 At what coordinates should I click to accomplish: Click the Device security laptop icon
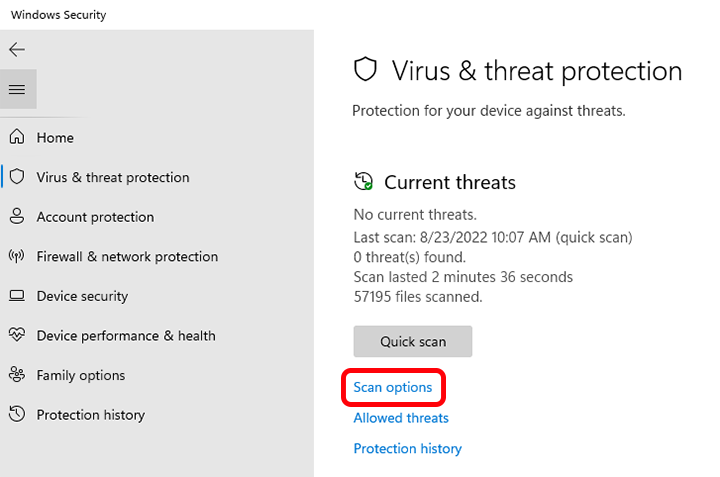[17, 296]
